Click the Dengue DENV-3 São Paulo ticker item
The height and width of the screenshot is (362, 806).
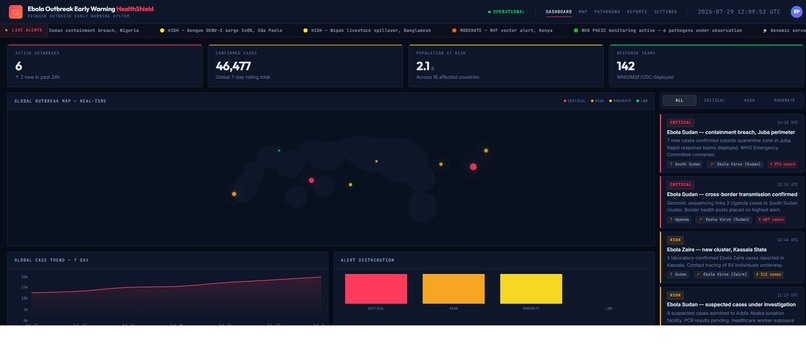pos(221,30)
